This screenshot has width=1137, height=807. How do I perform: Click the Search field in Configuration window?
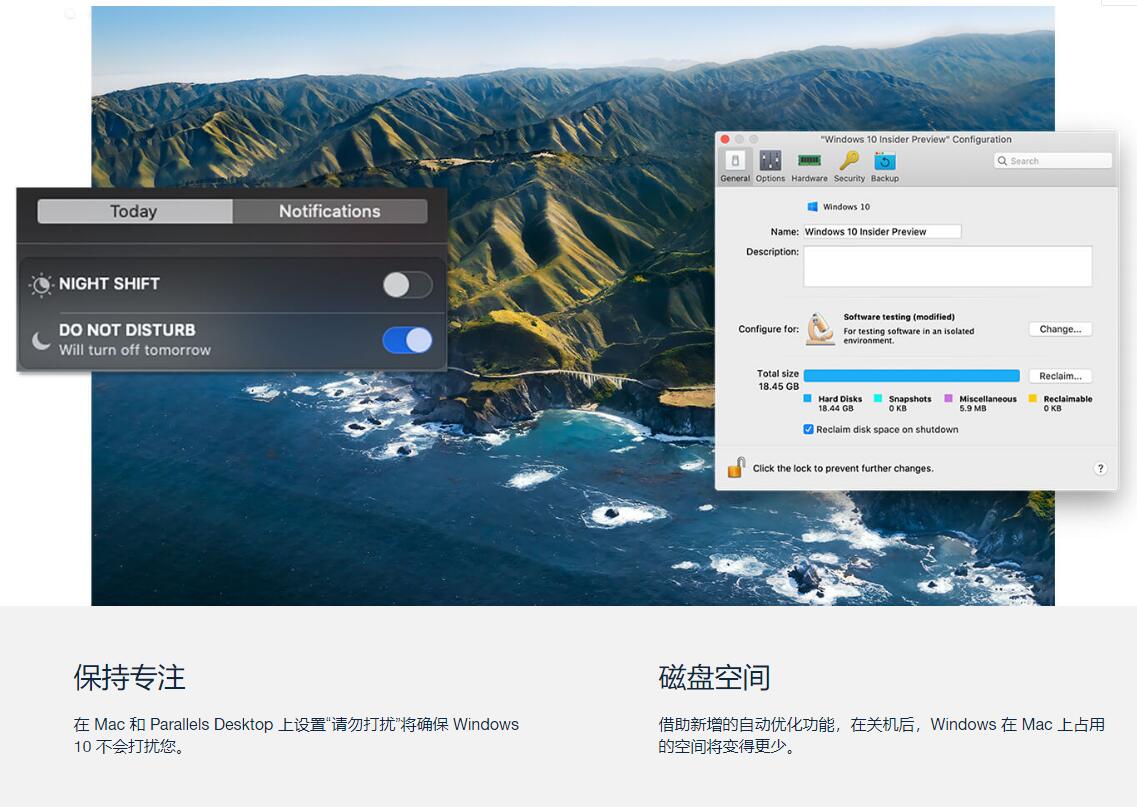click(1053, 161)
